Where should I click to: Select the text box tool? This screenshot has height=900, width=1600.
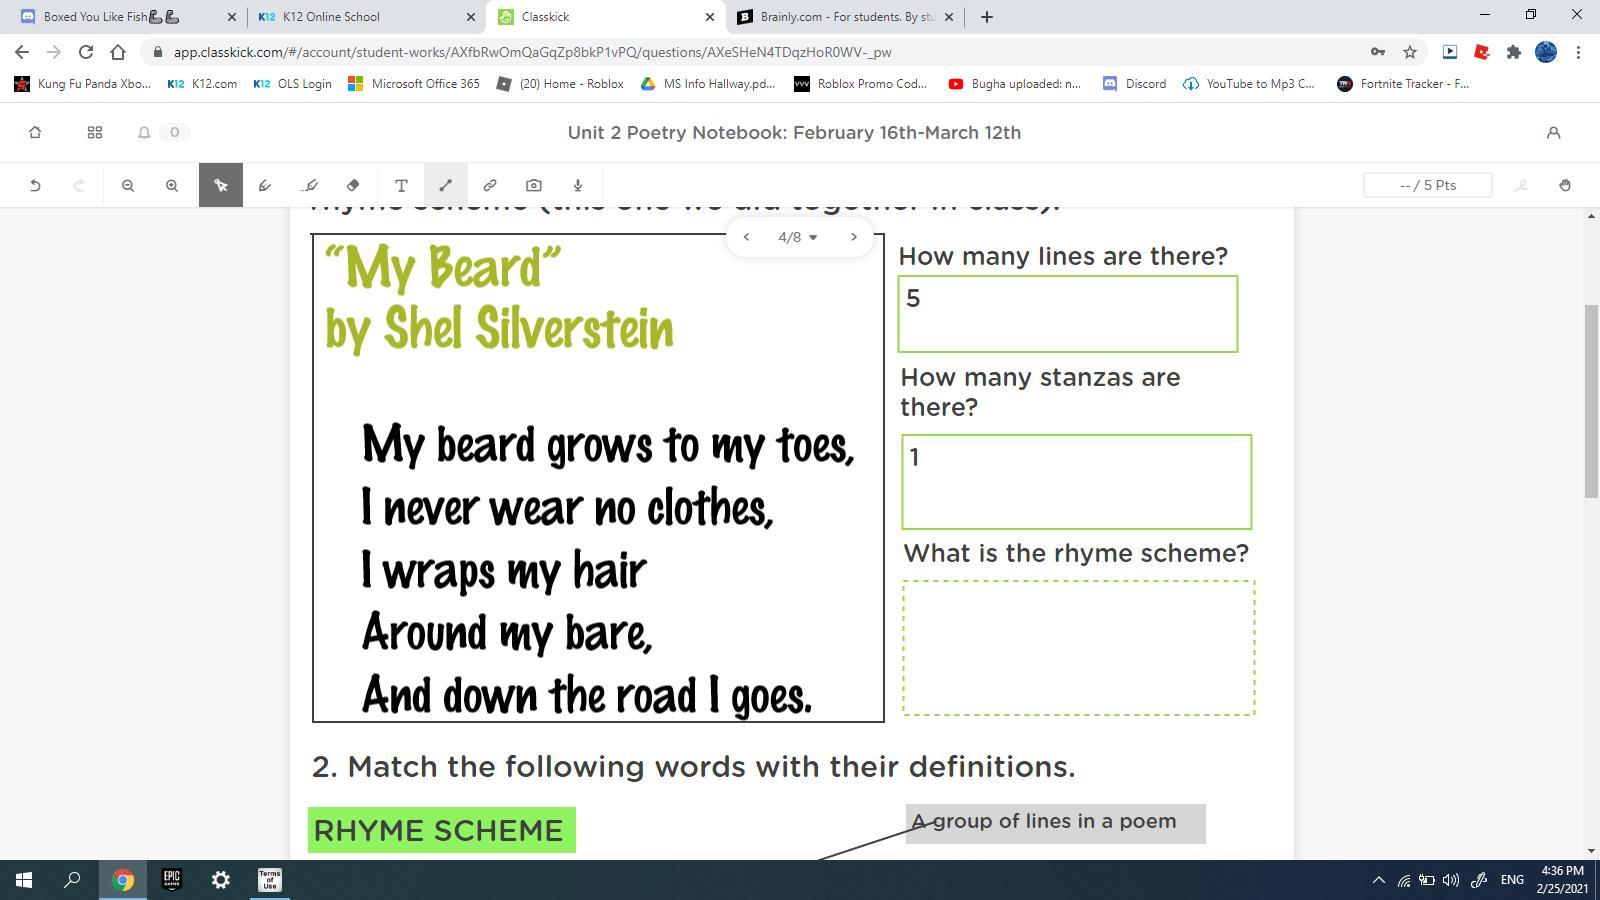pos(401,185)
